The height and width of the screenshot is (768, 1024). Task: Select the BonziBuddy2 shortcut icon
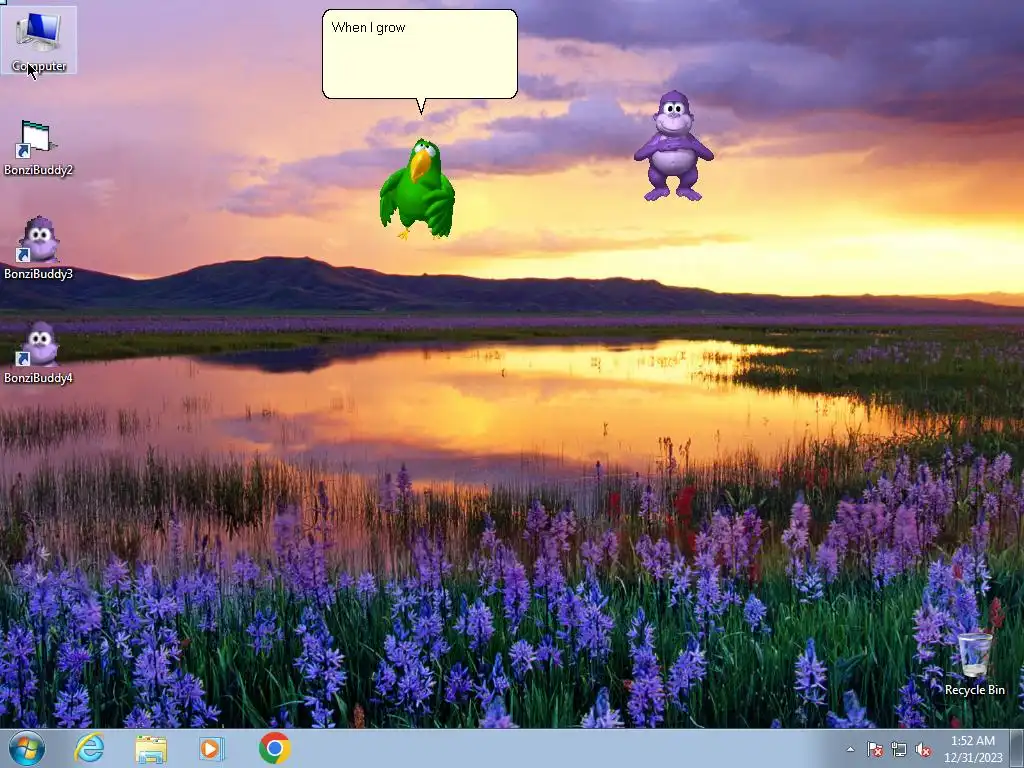(x=38, y=148)
